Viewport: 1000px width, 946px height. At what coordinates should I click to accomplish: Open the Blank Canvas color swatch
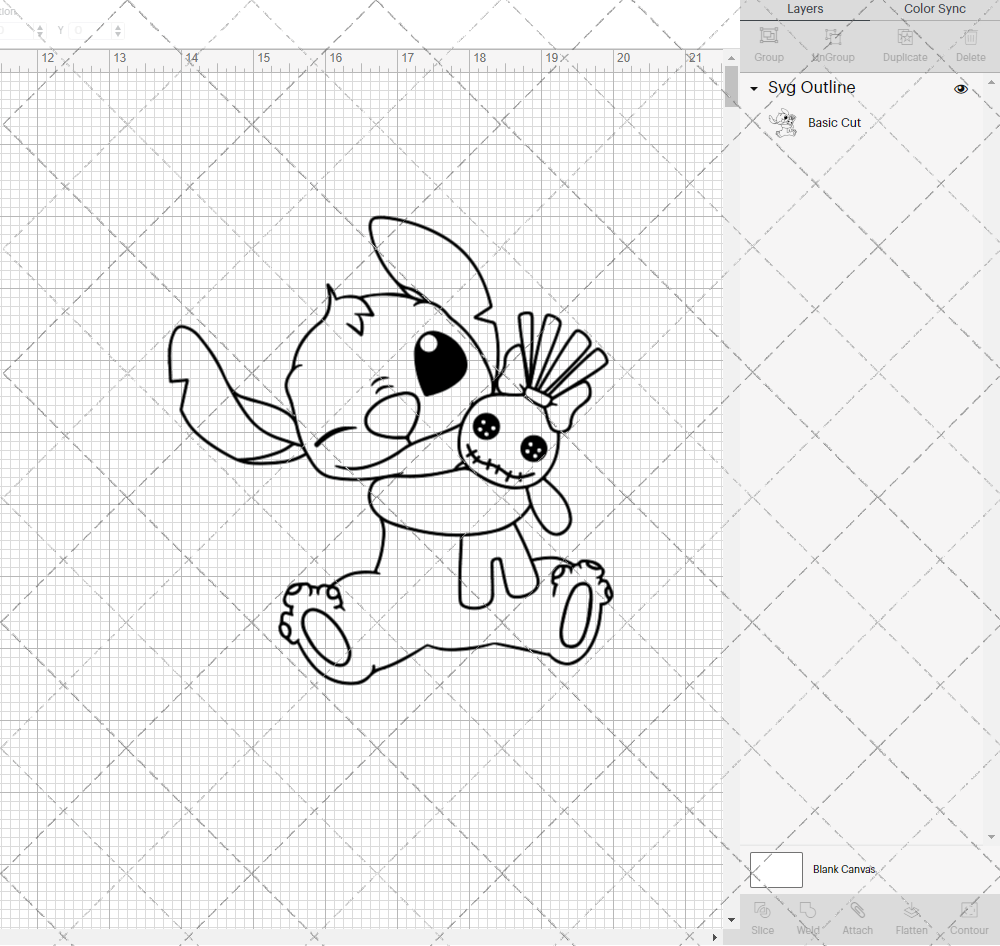pos(776,869)
